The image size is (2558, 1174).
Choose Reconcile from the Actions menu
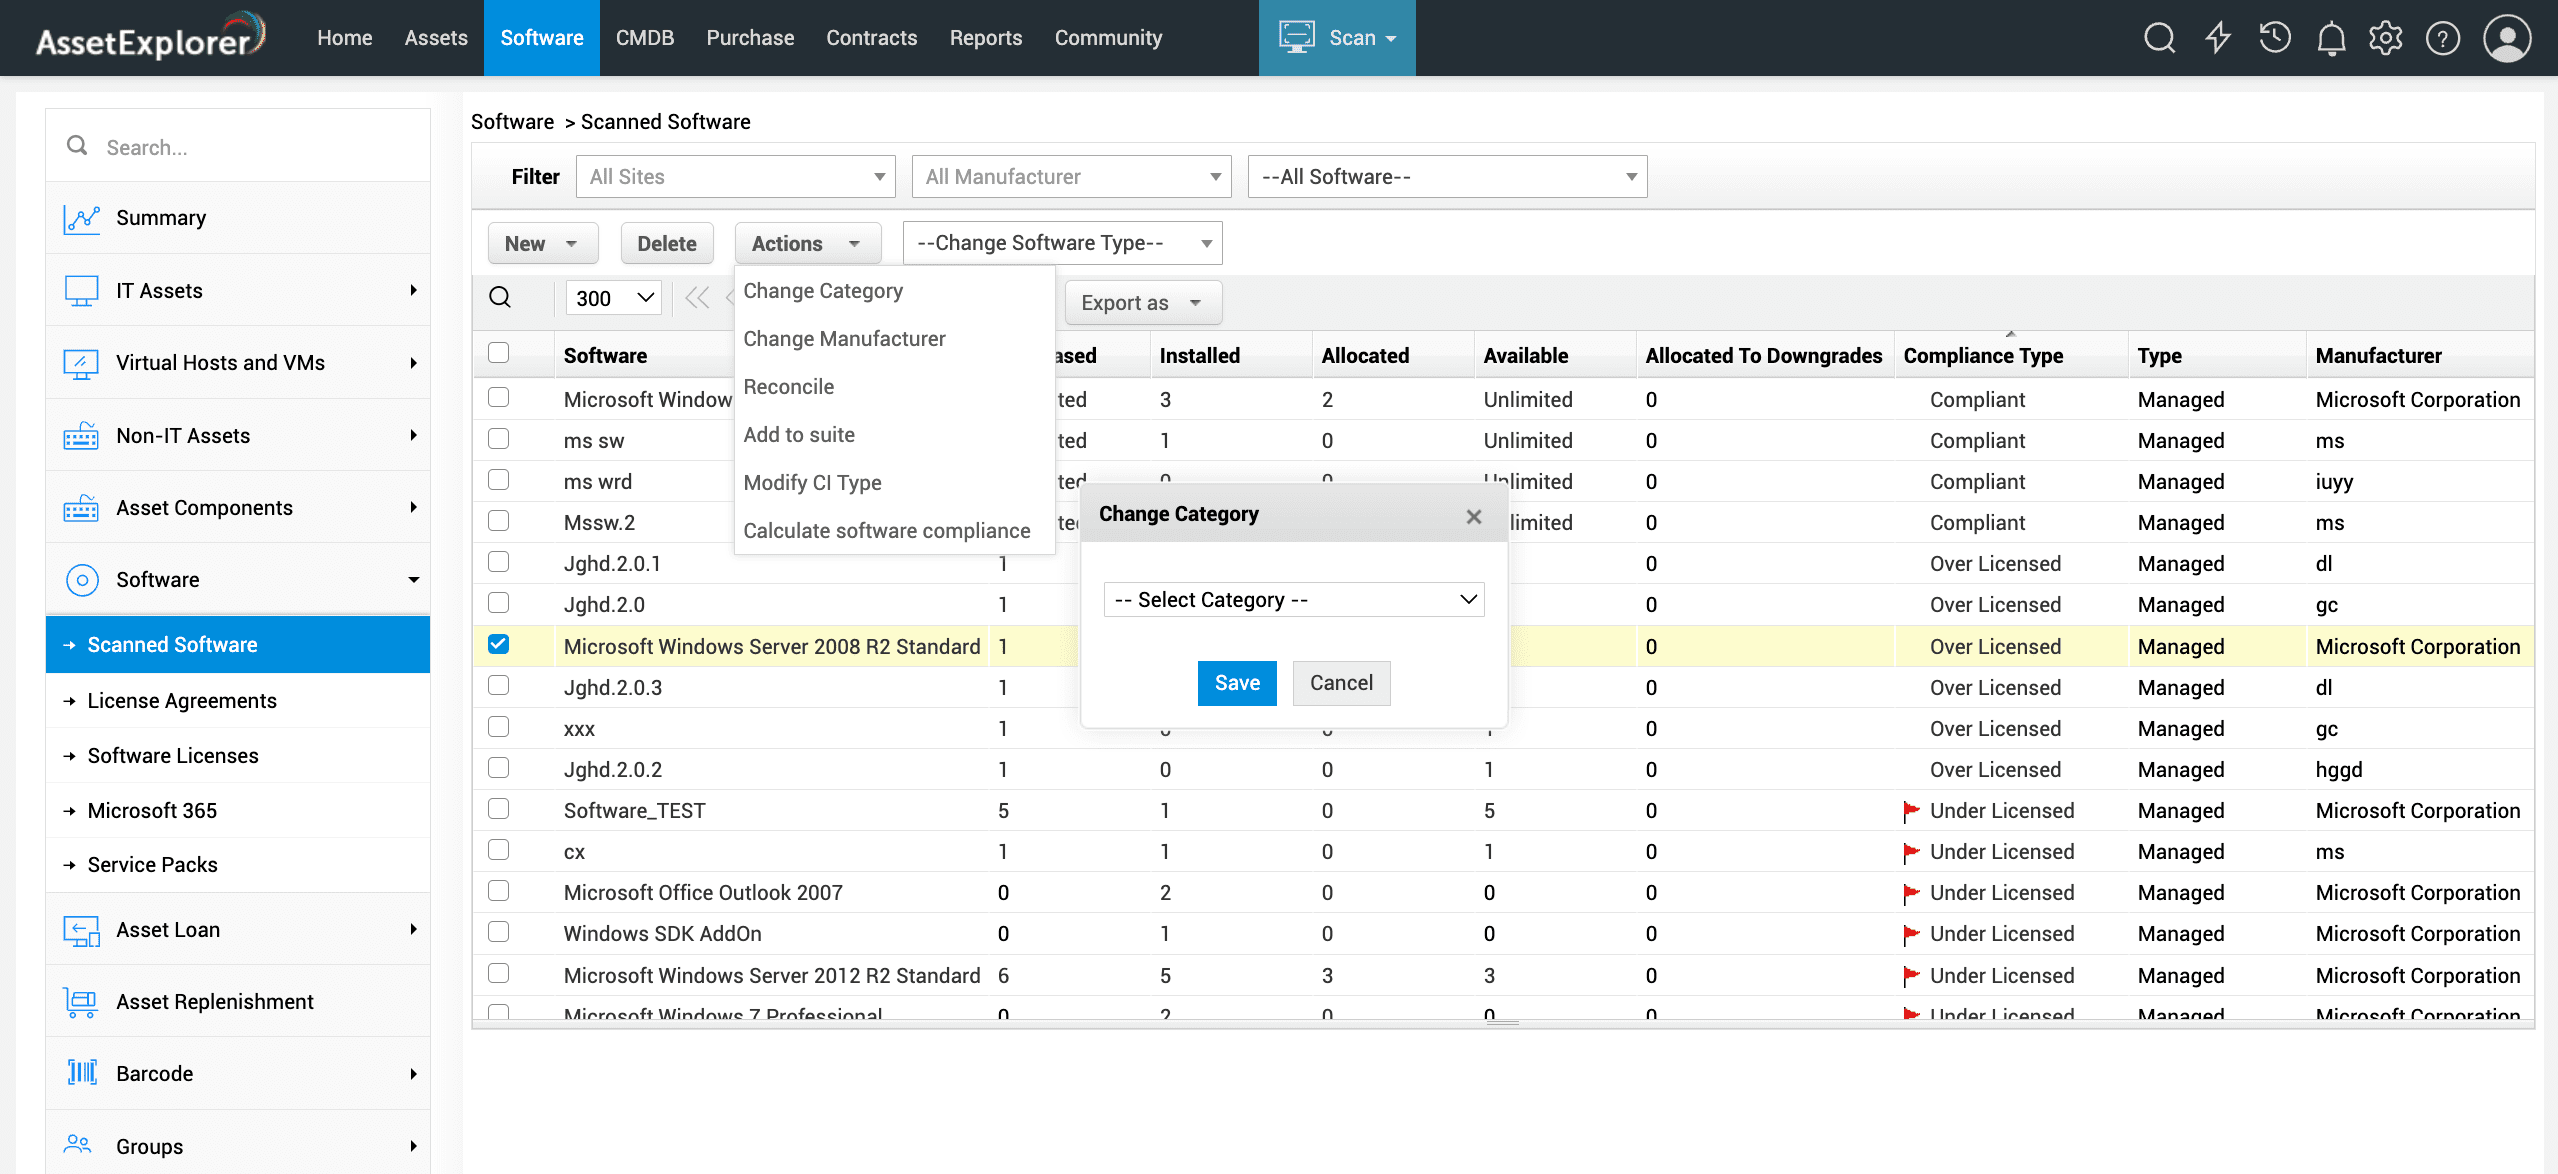[788, 387]
